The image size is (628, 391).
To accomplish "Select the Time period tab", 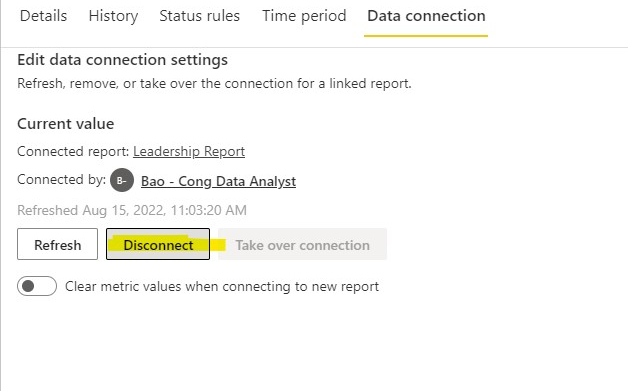I will tap(304, 16).
